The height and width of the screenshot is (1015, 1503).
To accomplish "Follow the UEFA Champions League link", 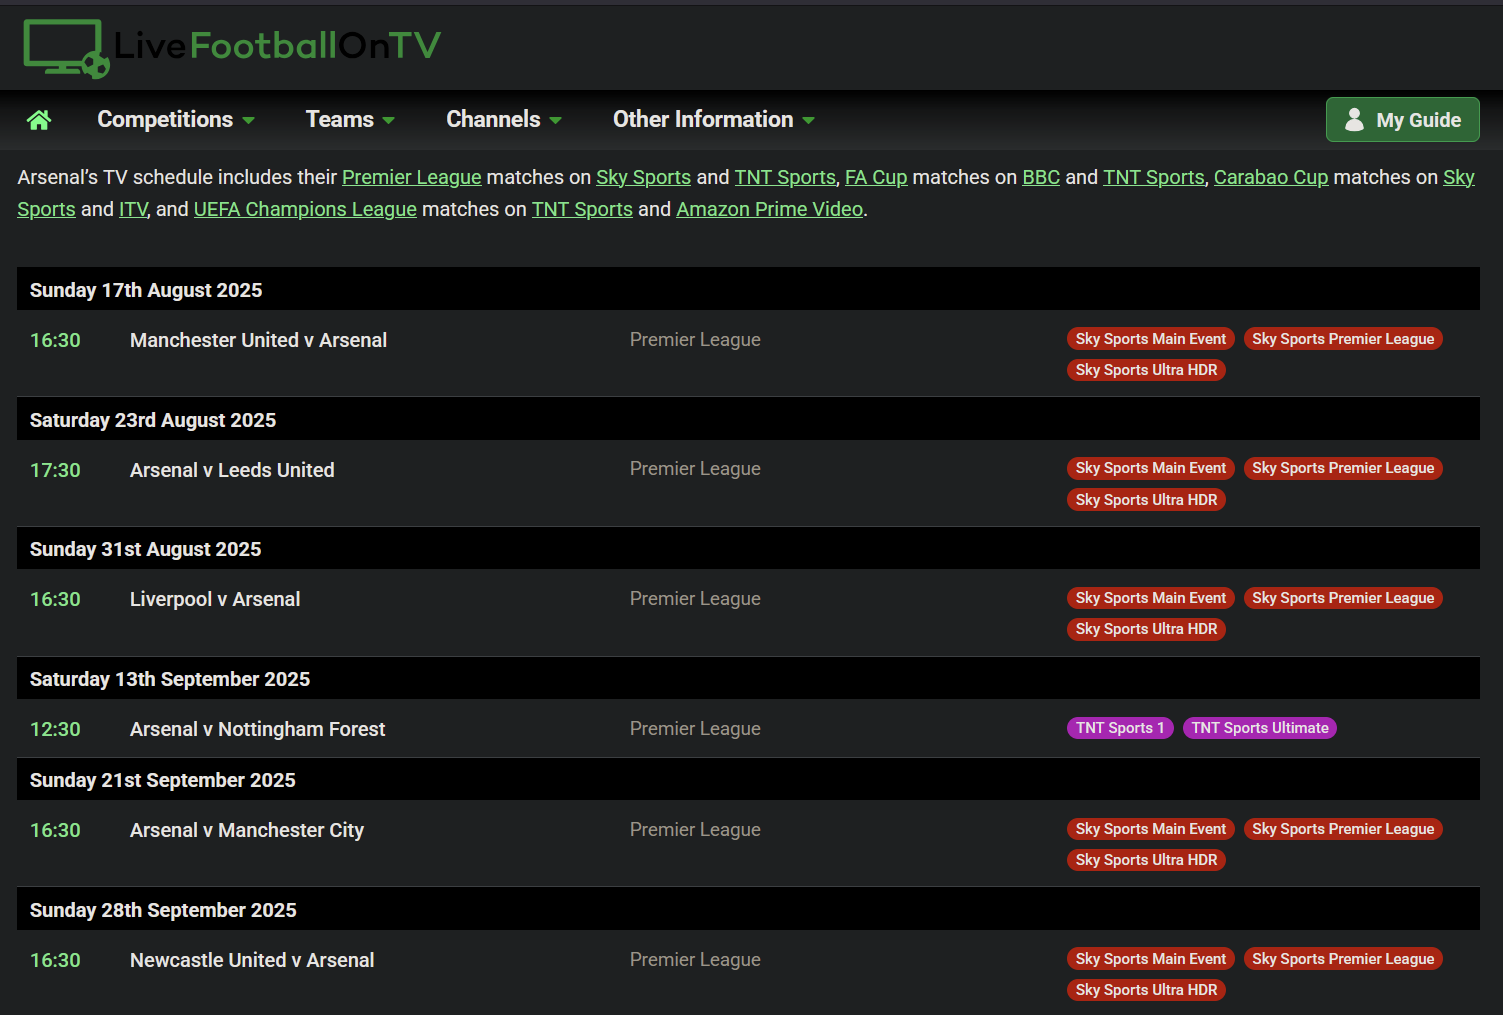I will [x=305, y=209].
